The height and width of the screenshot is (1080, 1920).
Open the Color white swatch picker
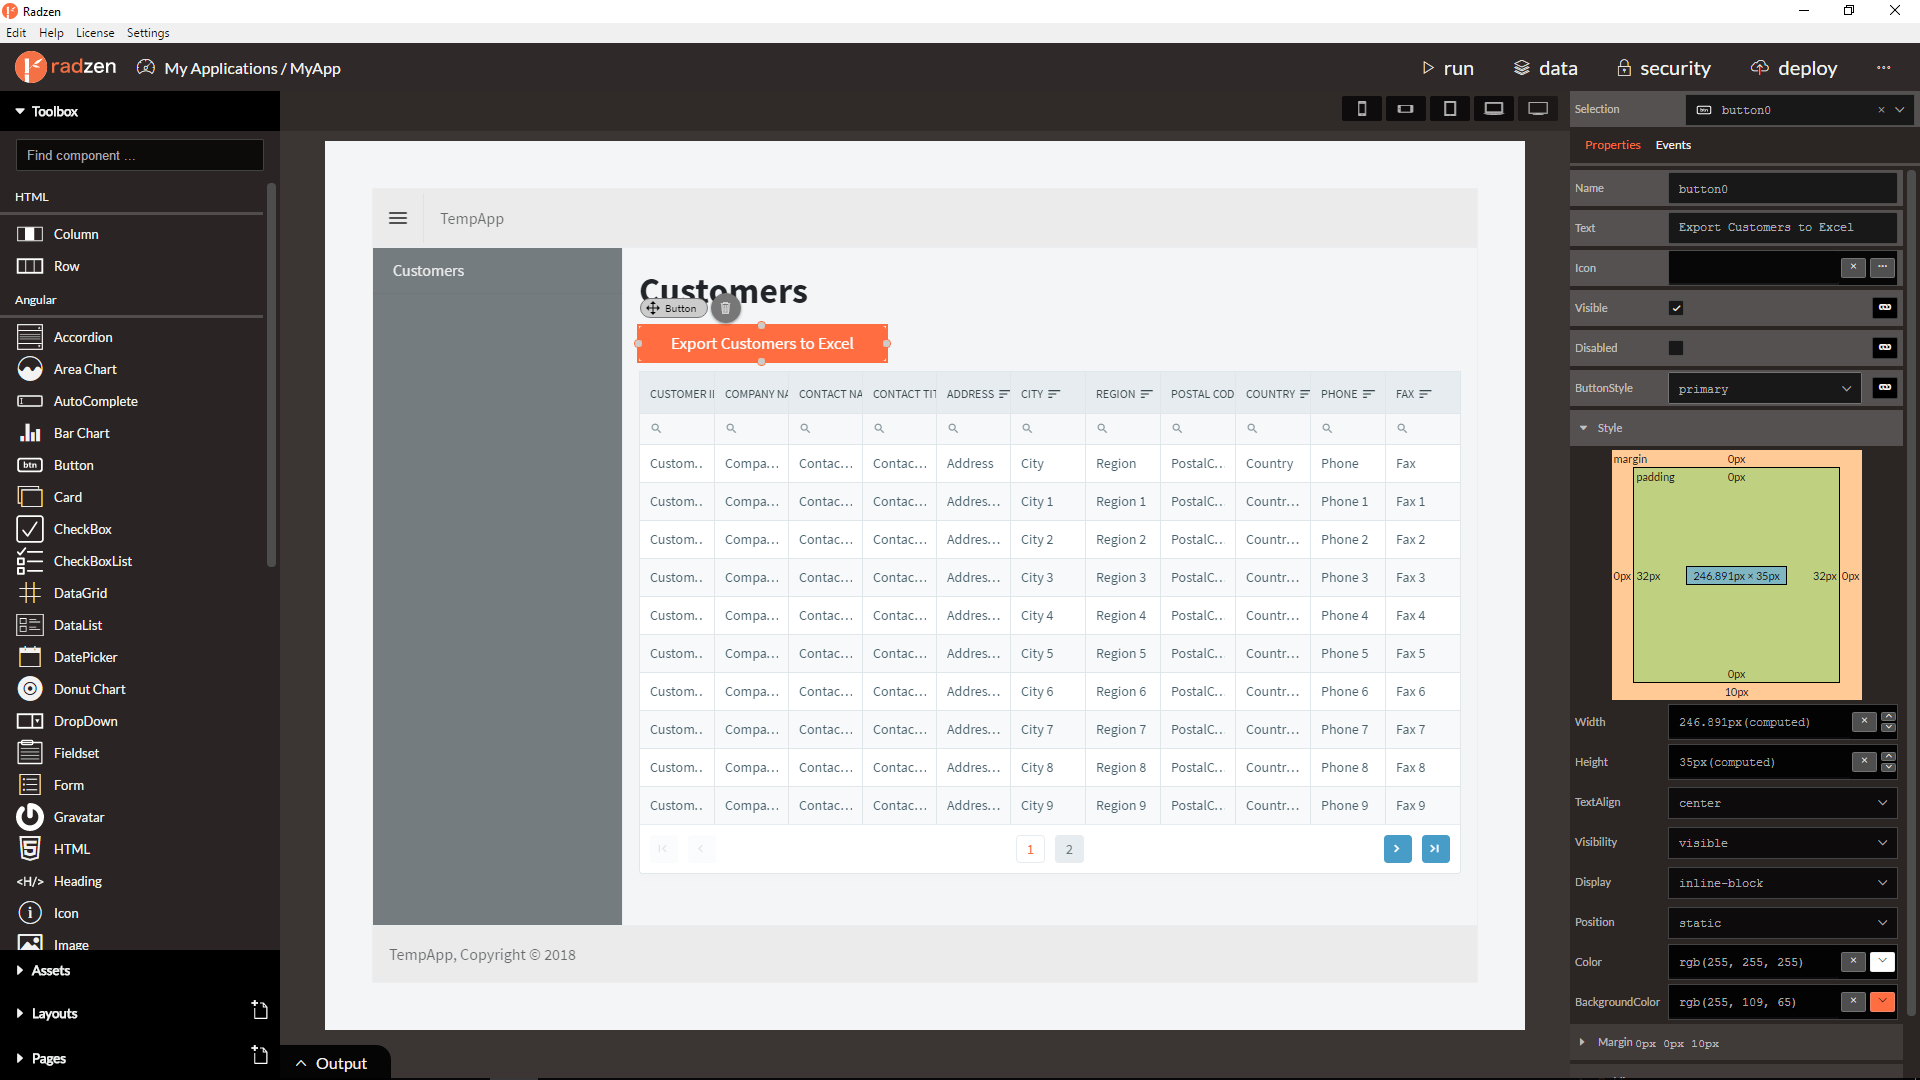pyautogui.click(x=1882, y=961)
